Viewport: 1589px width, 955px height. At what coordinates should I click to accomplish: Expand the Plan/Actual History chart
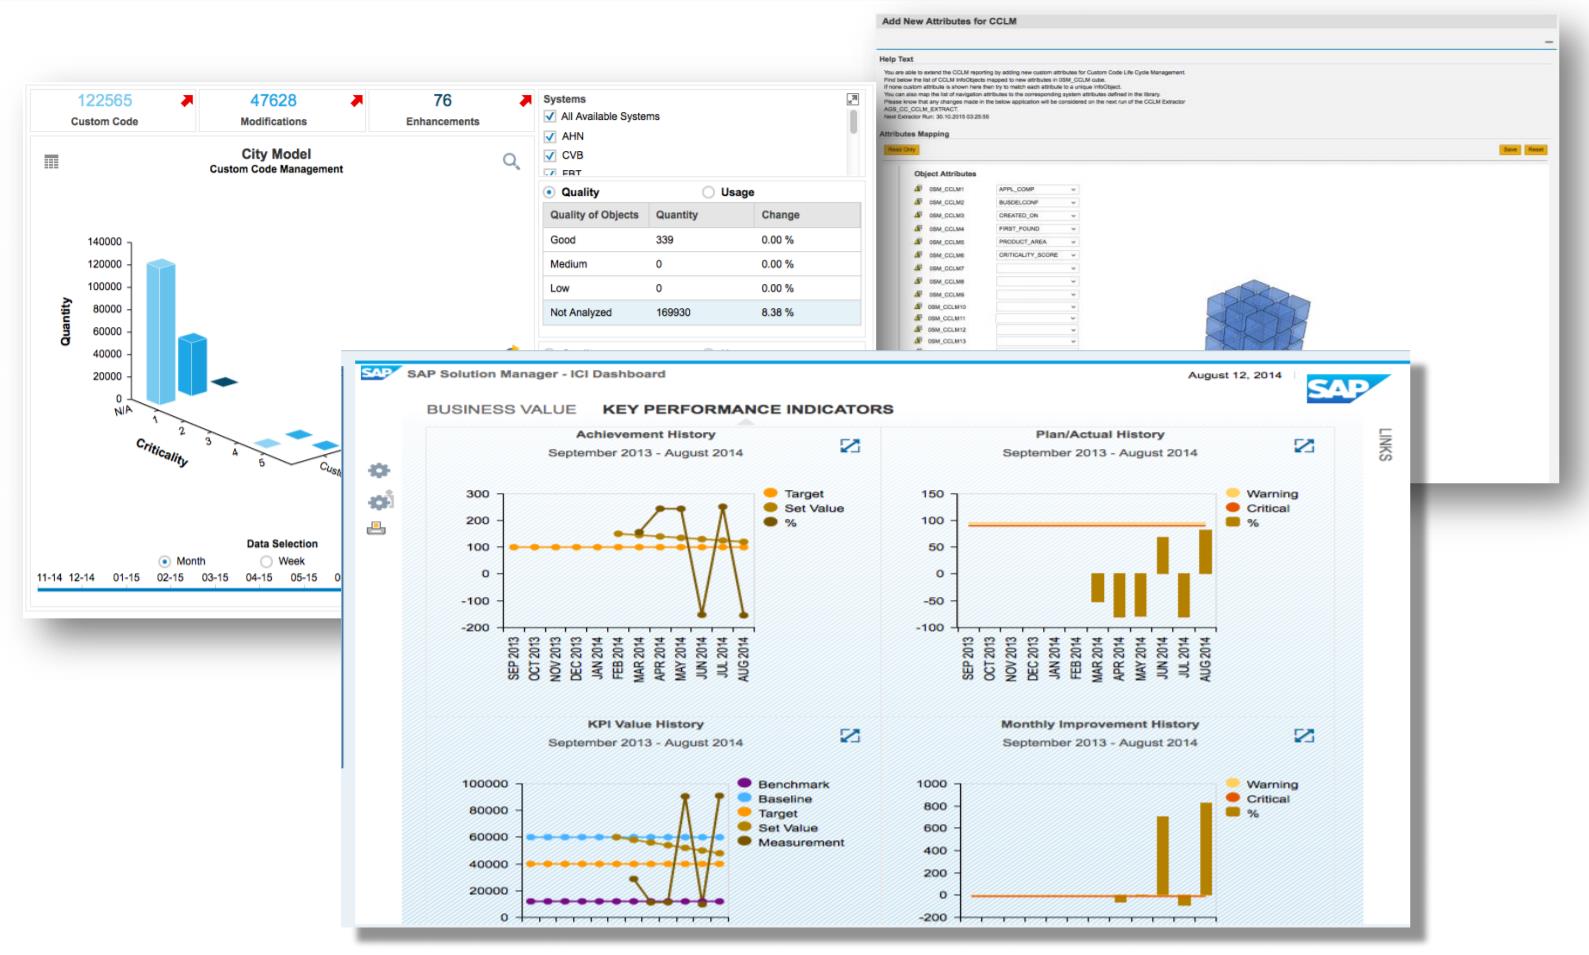(1304, 445)
